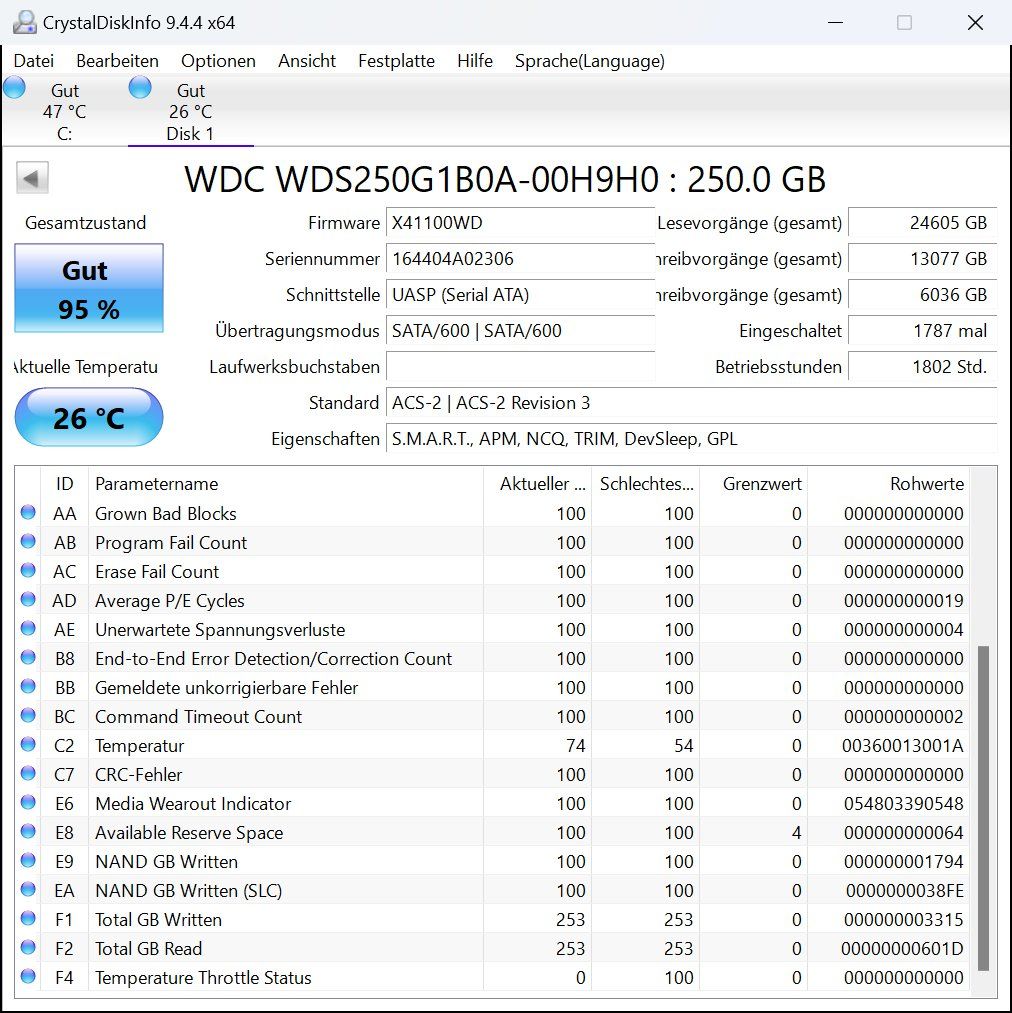Click raw value 00360013001A
Viewport: 1012px width, 1013px height.
pyautogui.click(x=902, y=746)
